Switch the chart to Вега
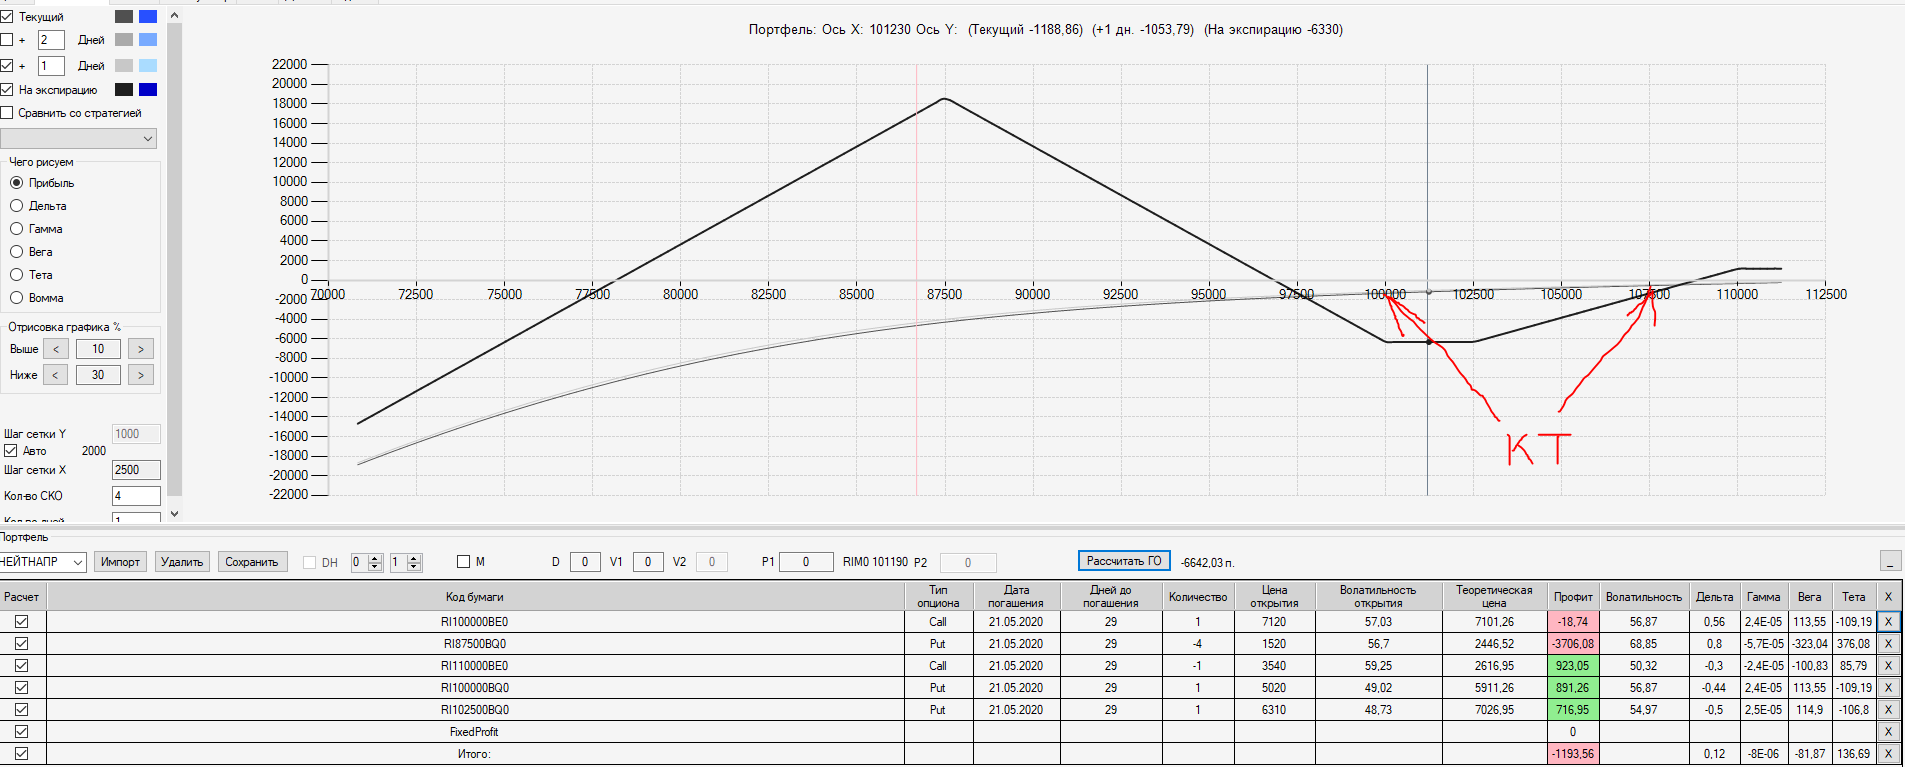Screen dimensions: 1905x767 coord(16,252)
